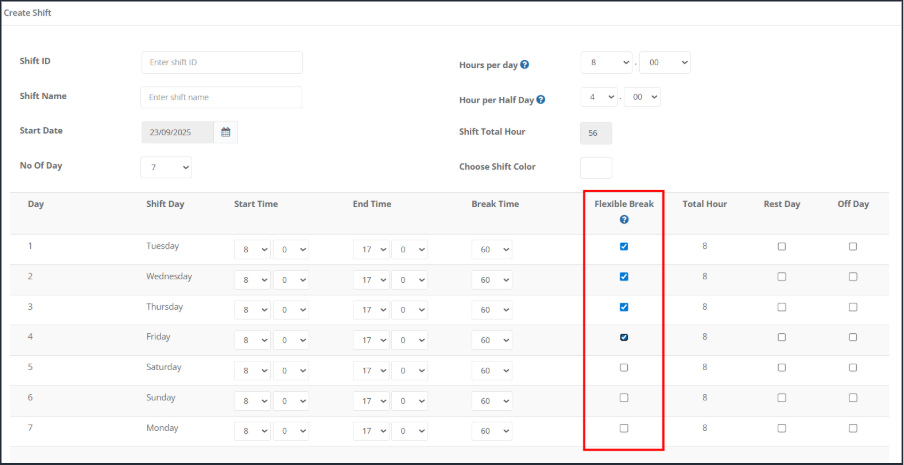Image resolution: width=904 pixels, height=465 pixels.
Task: Check Rest Day for Wednesday
Action: [782, 277]
